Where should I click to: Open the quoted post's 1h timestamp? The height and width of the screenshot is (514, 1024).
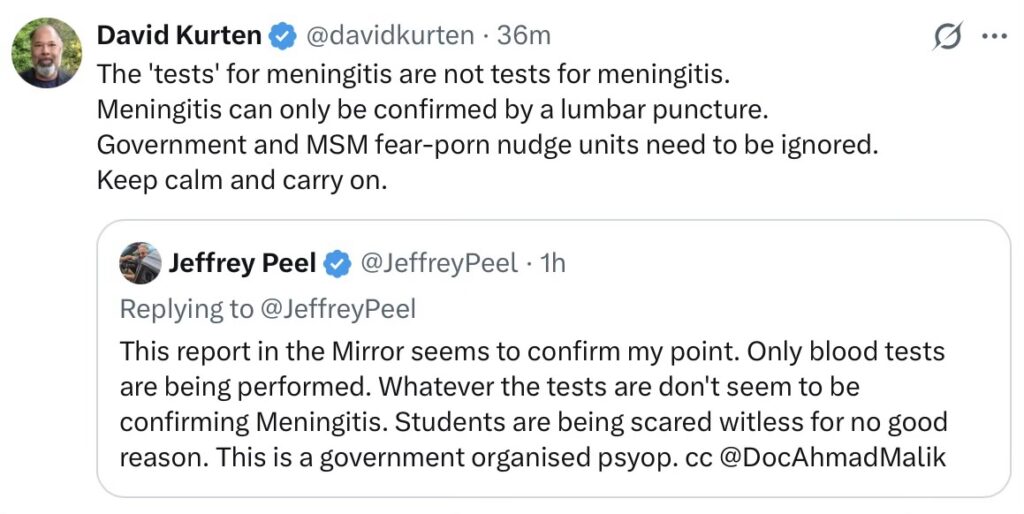coord(552,264)
